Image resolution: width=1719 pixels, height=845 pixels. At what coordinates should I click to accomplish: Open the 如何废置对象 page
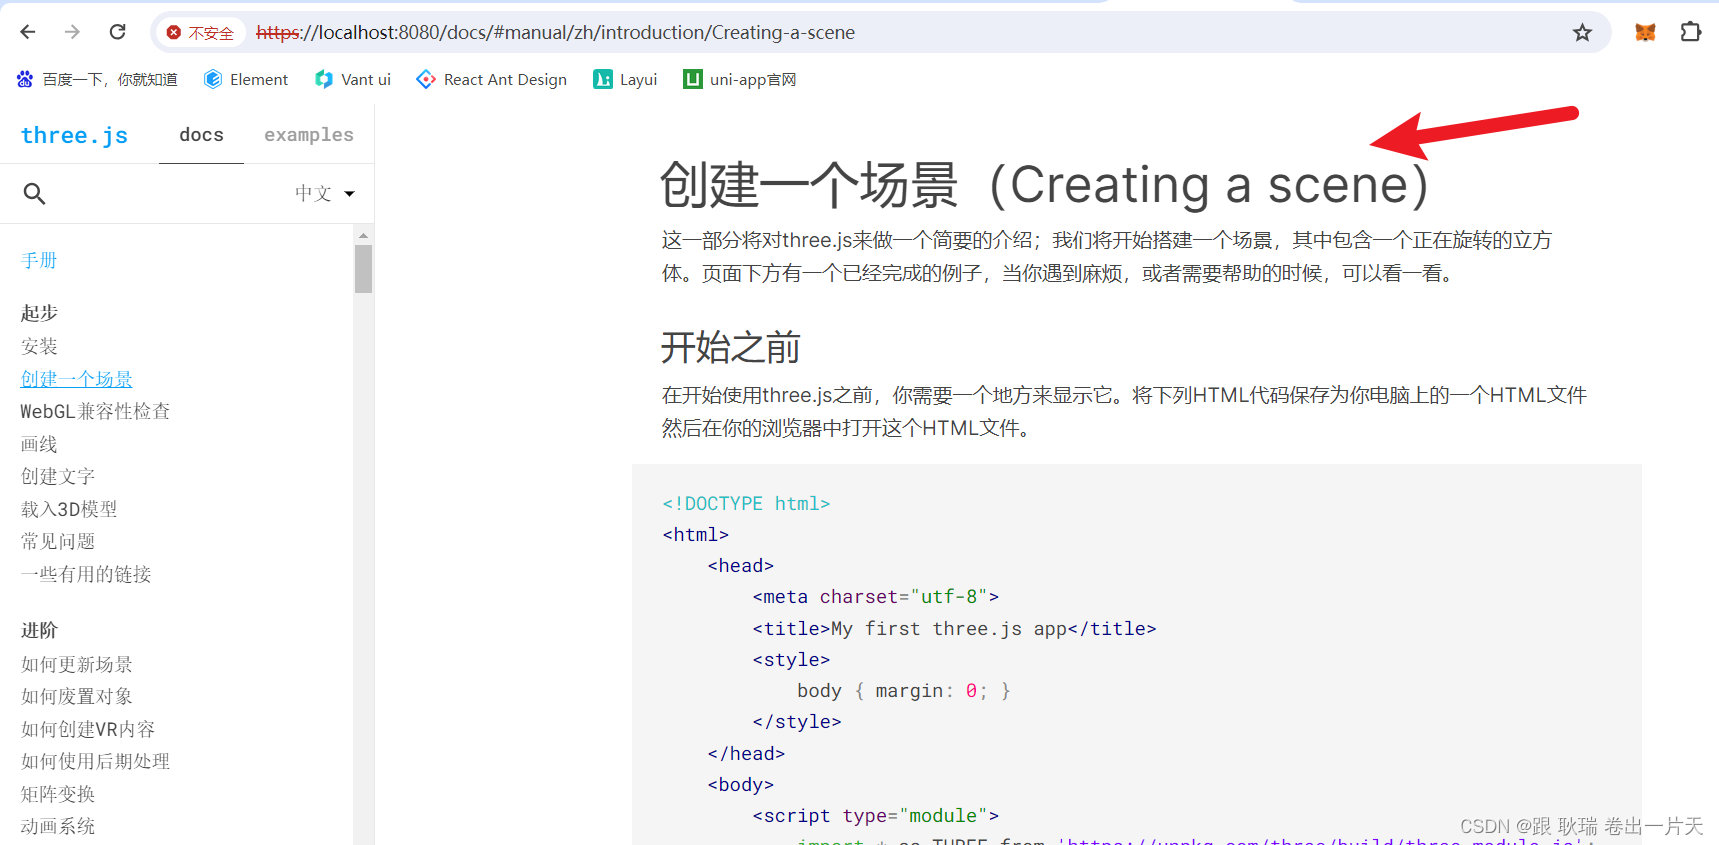[77, 696]
